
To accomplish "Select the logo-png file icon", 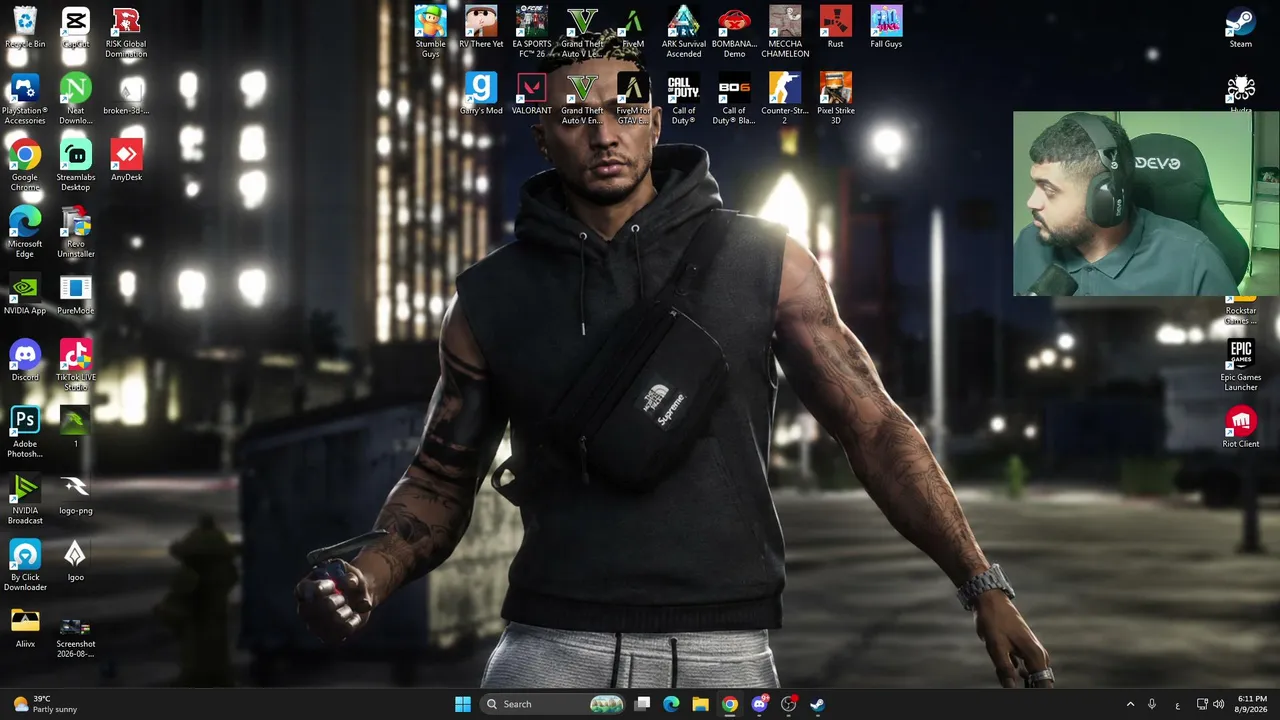I will tap(76, 495).
